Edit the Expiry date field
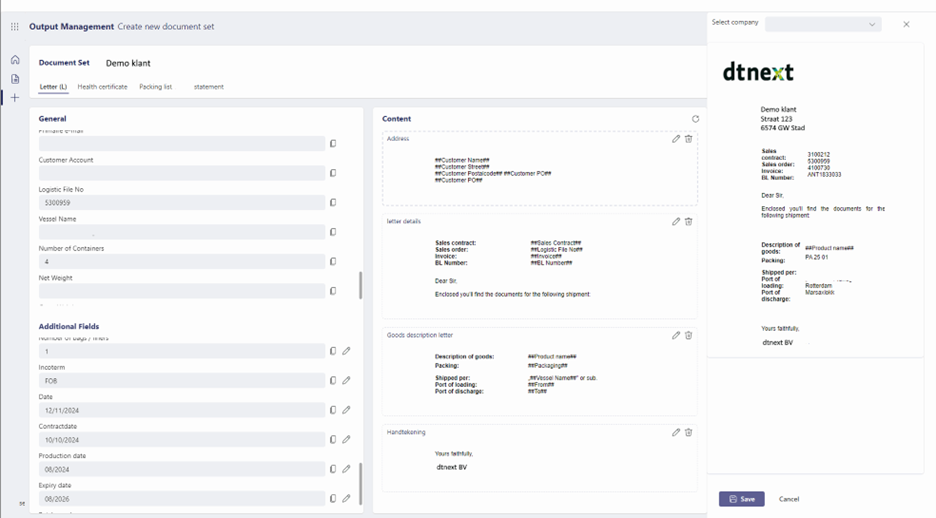This screenshot has height=518, width=936. (x=346, y=498)
